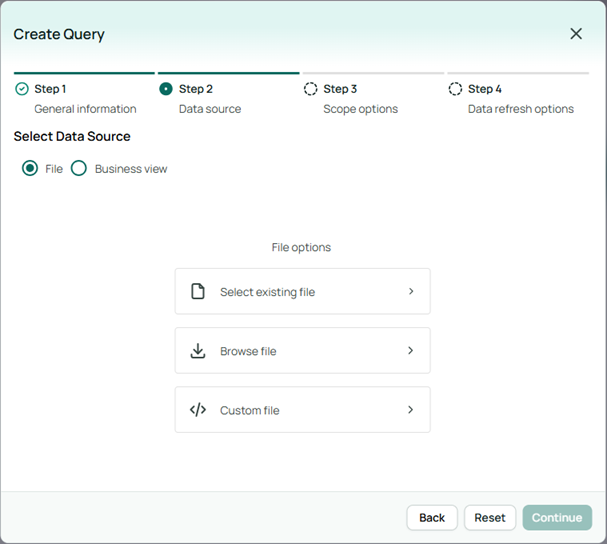Screen dimensions: 607x544
Task: Click the Step 4 dashed circle icon
Action: pyautogui.click(x=455, y=89)
